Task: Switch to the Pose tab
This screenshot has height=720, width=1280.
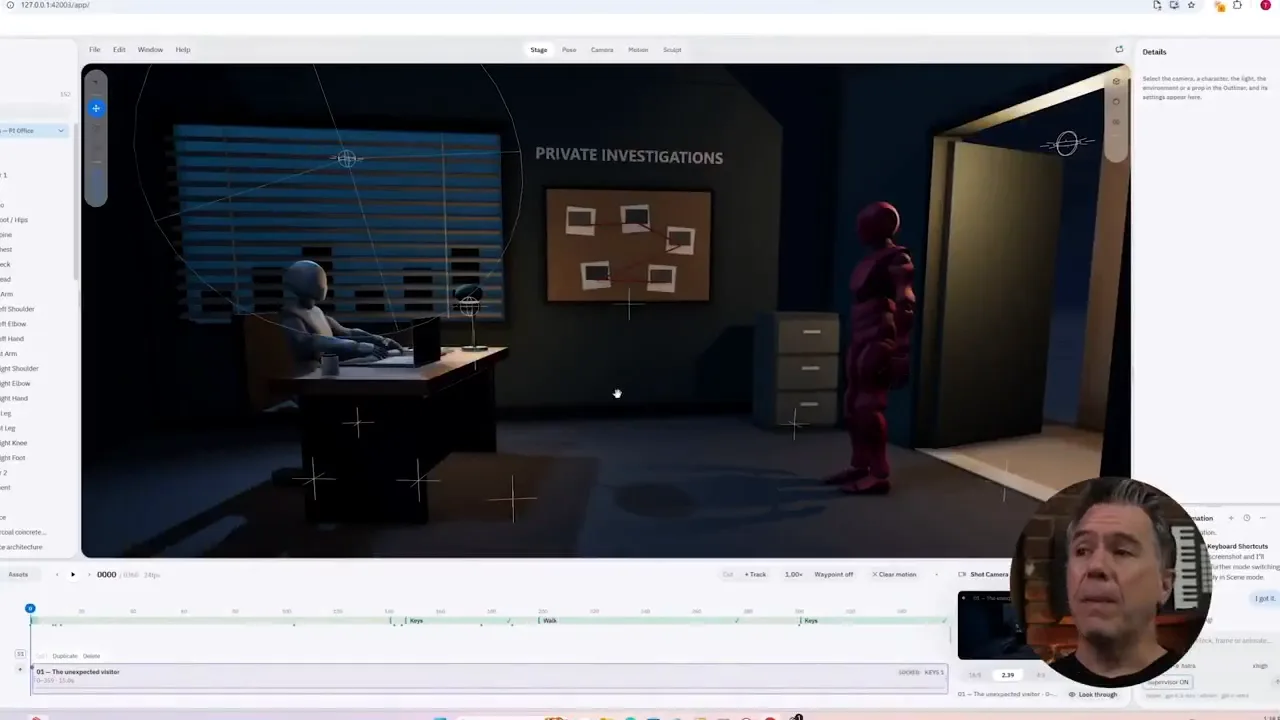Action: 569,49
